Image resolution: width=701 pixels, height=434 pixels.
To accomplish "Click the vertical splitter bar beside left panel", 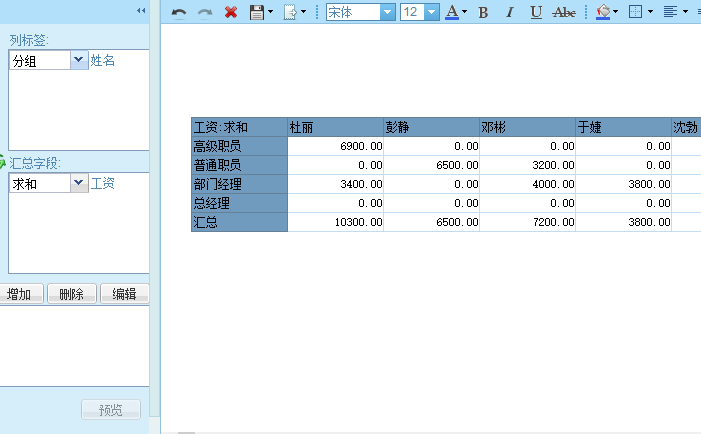I will point(155,208).
